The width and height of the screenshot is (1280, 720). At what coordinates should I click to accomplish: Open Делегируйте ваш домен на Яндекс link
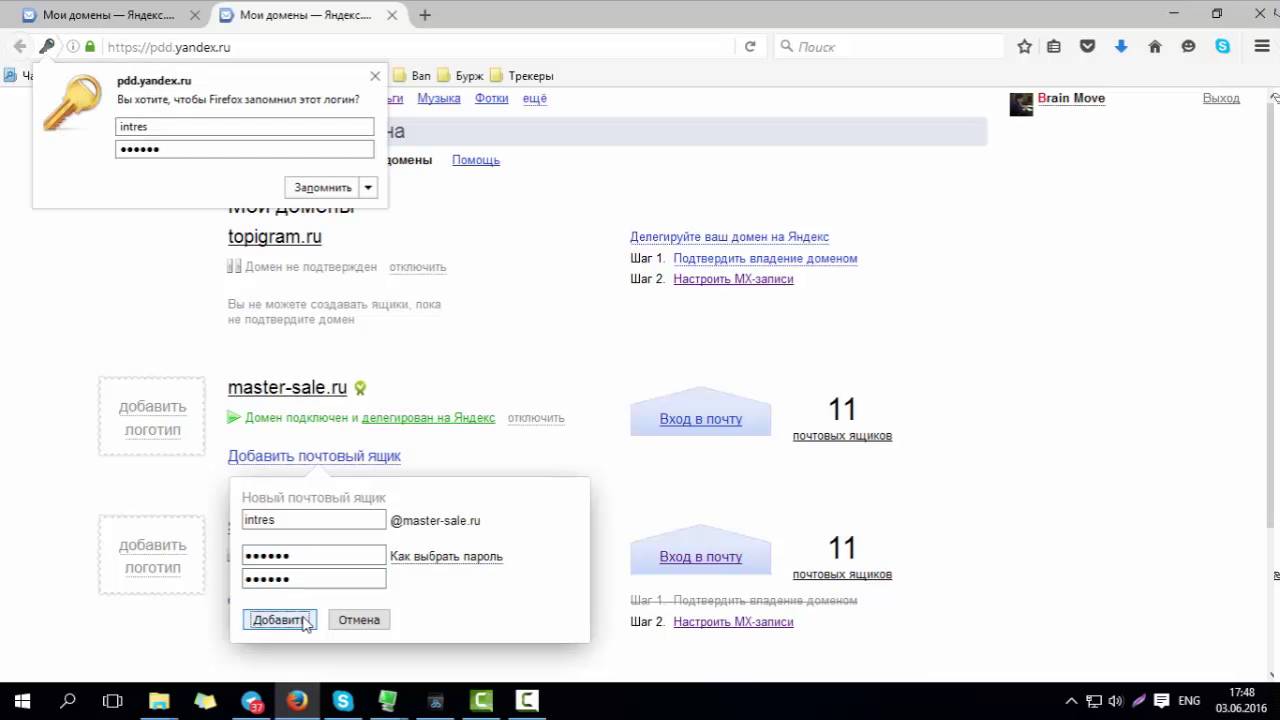tap(729, 237)
